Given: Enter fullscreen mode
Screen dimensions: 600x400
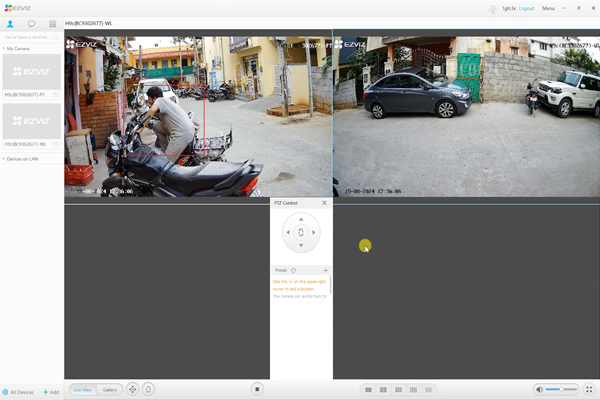Looking at the screenshot, I should pos(589,389).
